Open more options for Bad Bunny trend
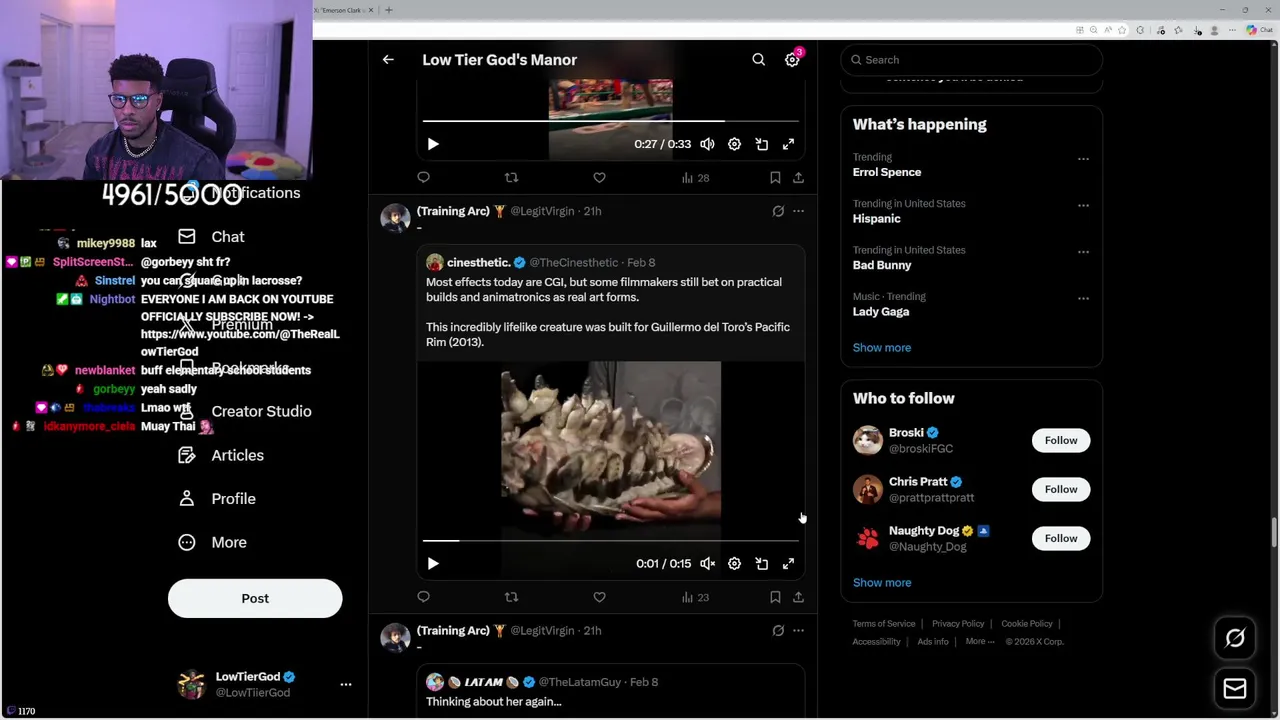1280x720 pixels. [x=1083, y=252]
